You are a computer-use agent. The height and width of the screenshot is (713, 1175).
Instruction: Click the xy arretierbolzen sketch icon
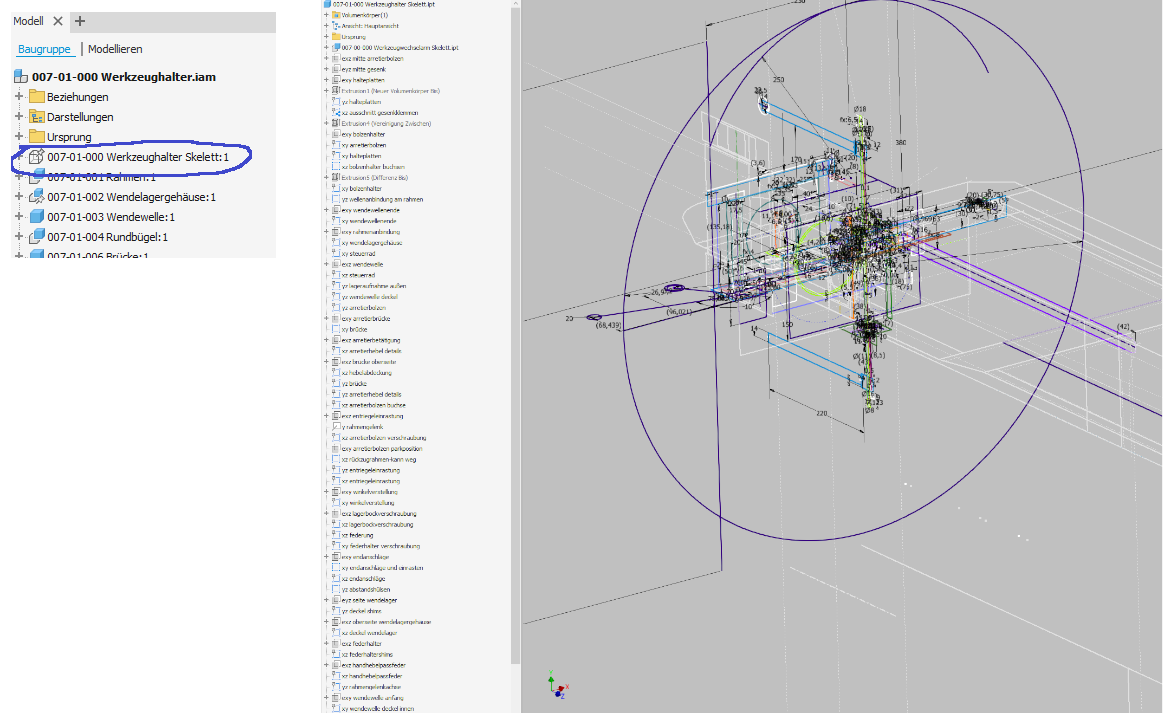[x=336, y=145]
